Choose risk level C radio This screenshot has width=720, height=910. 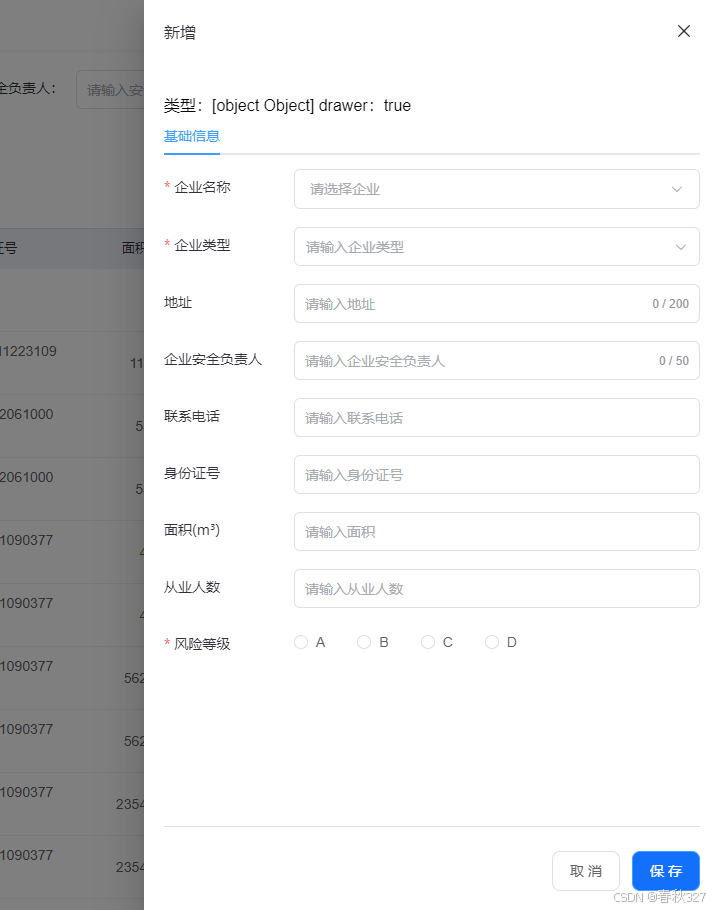tap(428, 642)
